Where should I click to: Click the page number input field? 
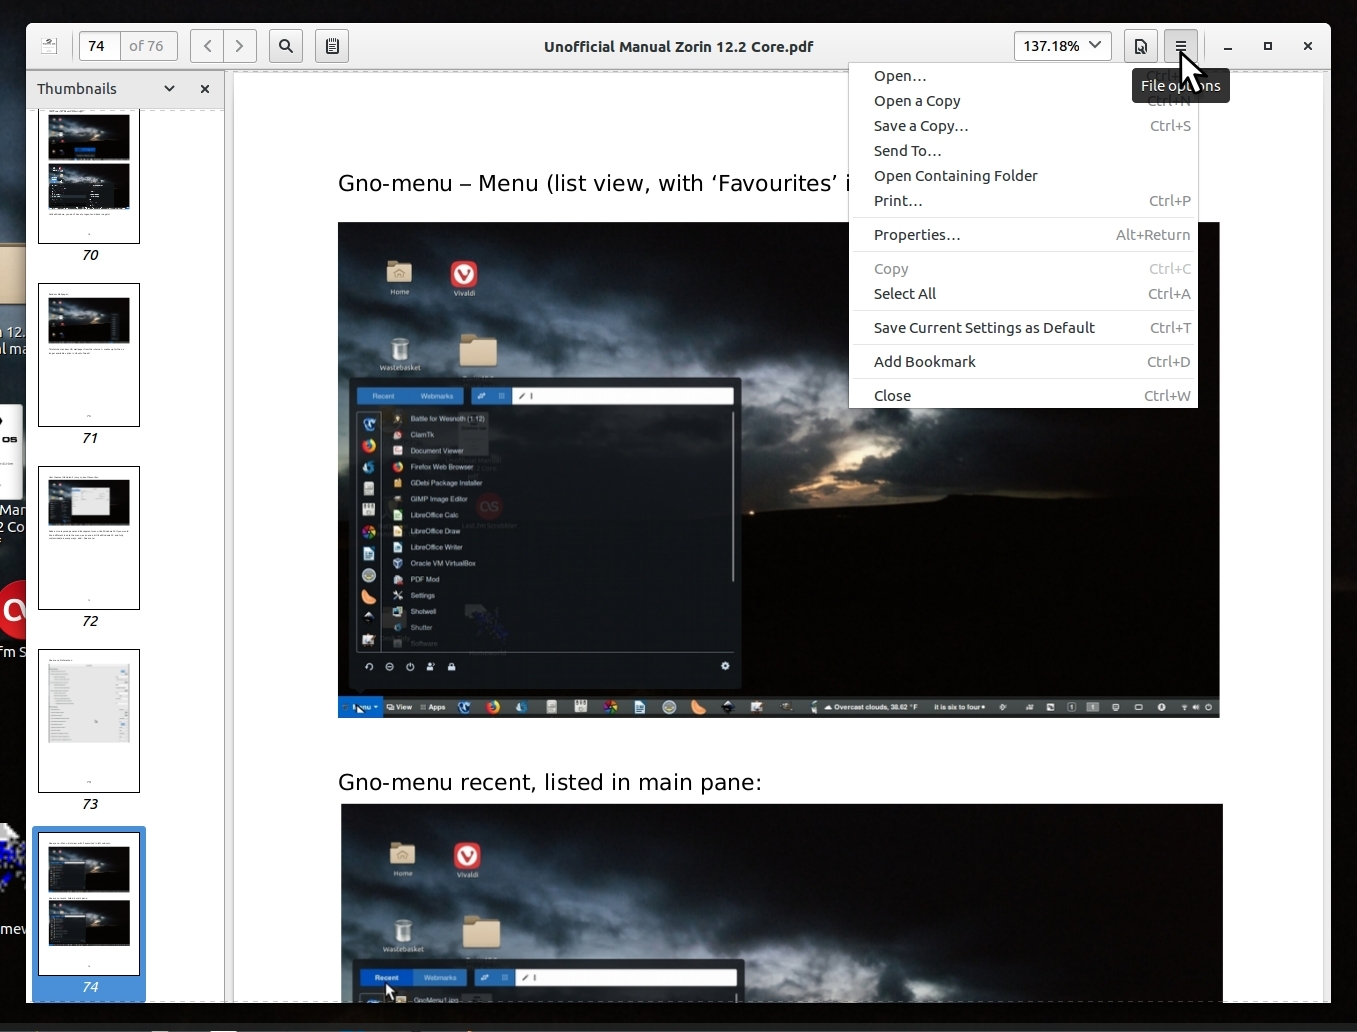point(99,46)
